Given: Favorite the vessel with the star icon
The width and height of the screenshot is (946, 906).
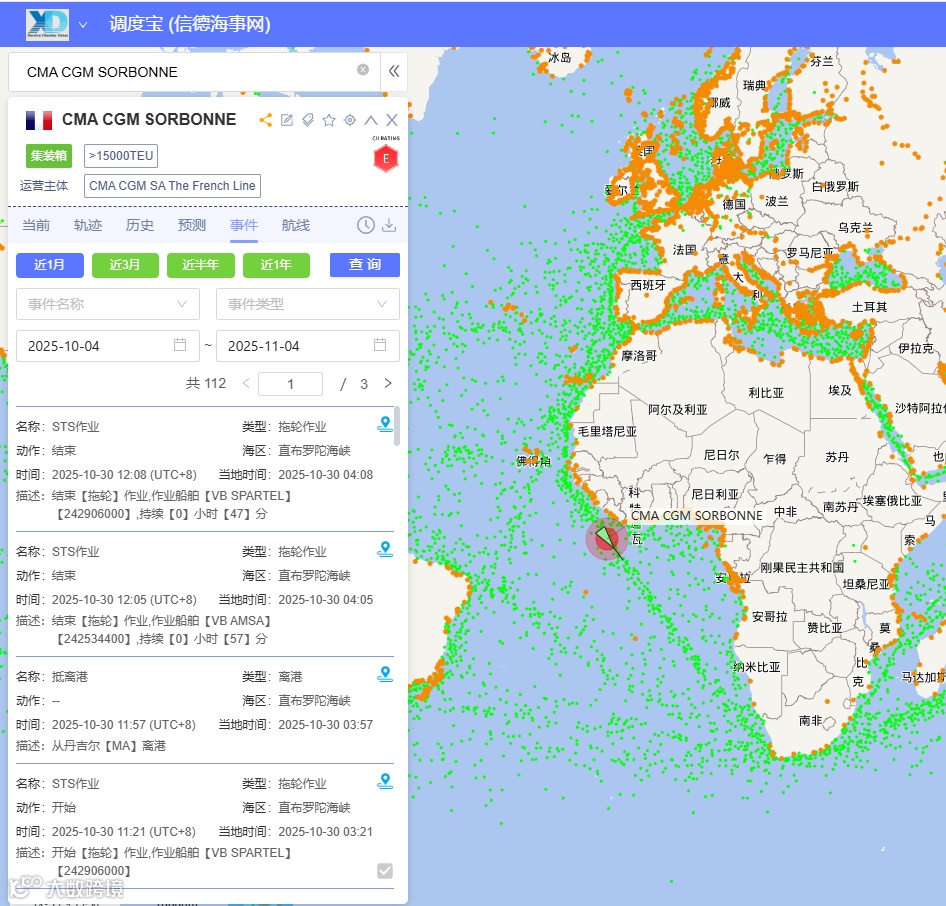Looking at the screenshot, I should 329,120.
